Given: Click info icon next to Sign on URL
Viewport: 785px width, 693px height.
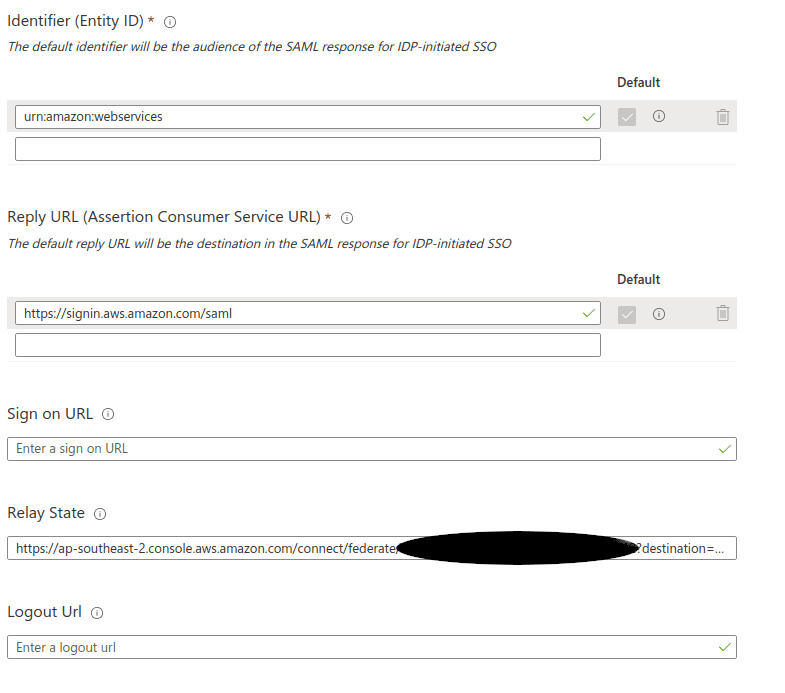Looking at the screenshot, I should point(108,414).
